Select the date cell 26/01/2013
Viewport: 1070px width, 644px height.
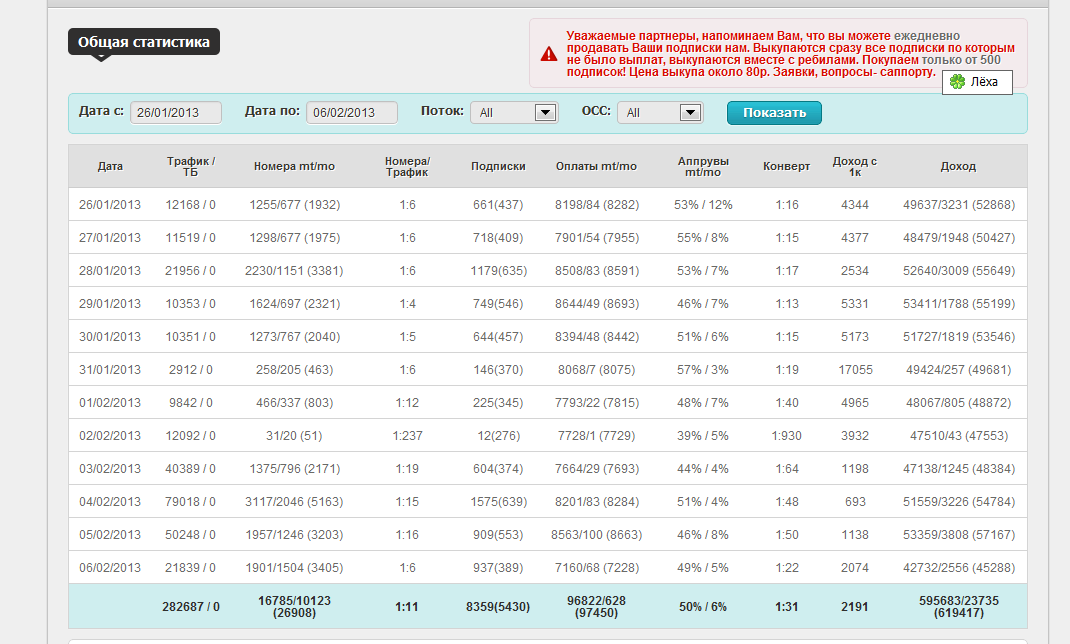110,205
